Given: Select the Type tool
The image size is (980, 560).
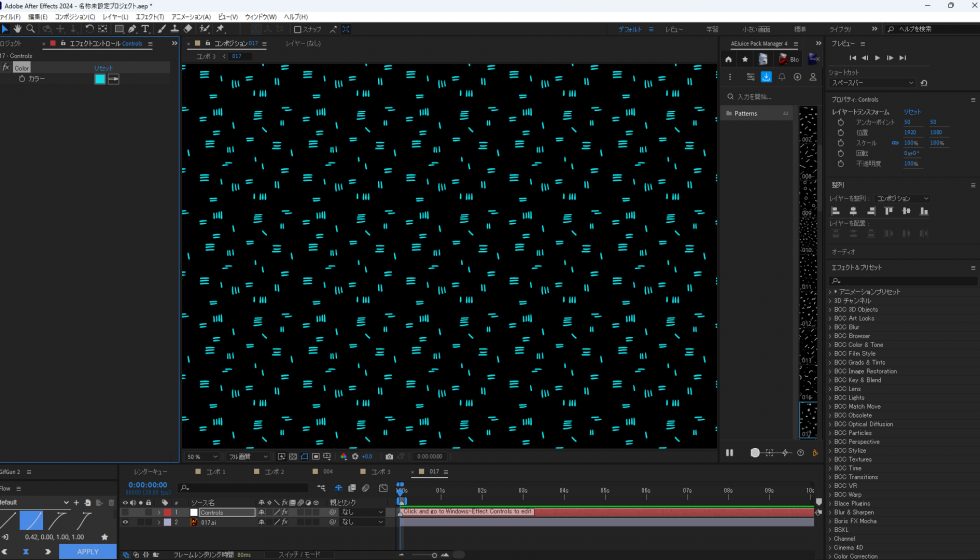Looking at the screenshot, I should [x=146, y=29].
